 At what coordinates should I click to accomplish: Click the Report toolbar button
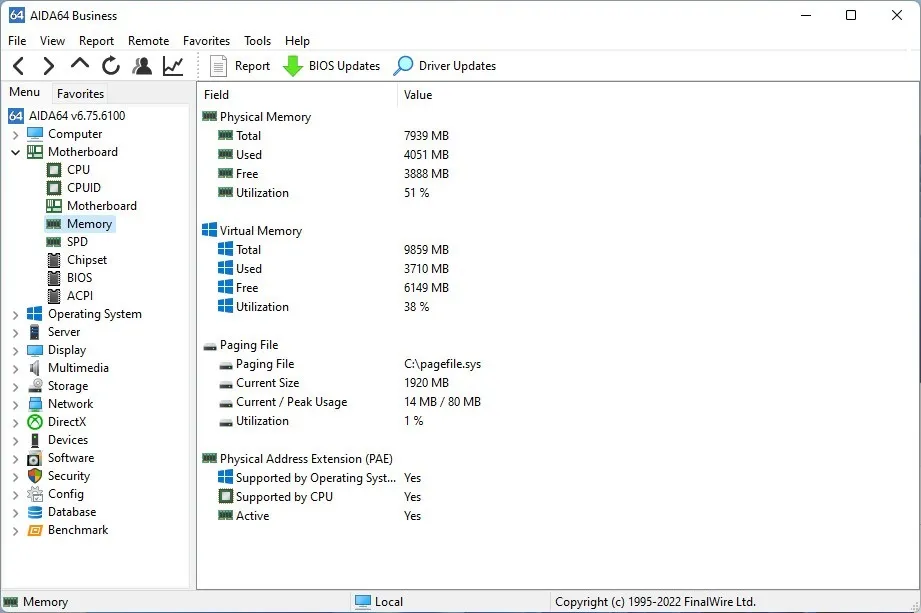point(240,66)
